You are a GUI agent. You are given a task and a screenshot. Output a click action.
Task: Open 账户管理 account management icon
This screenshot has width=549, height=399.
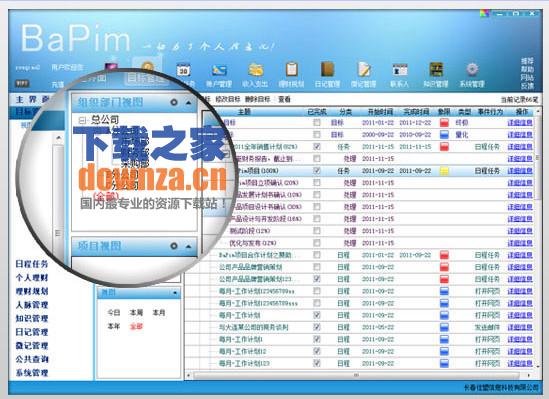219,70
